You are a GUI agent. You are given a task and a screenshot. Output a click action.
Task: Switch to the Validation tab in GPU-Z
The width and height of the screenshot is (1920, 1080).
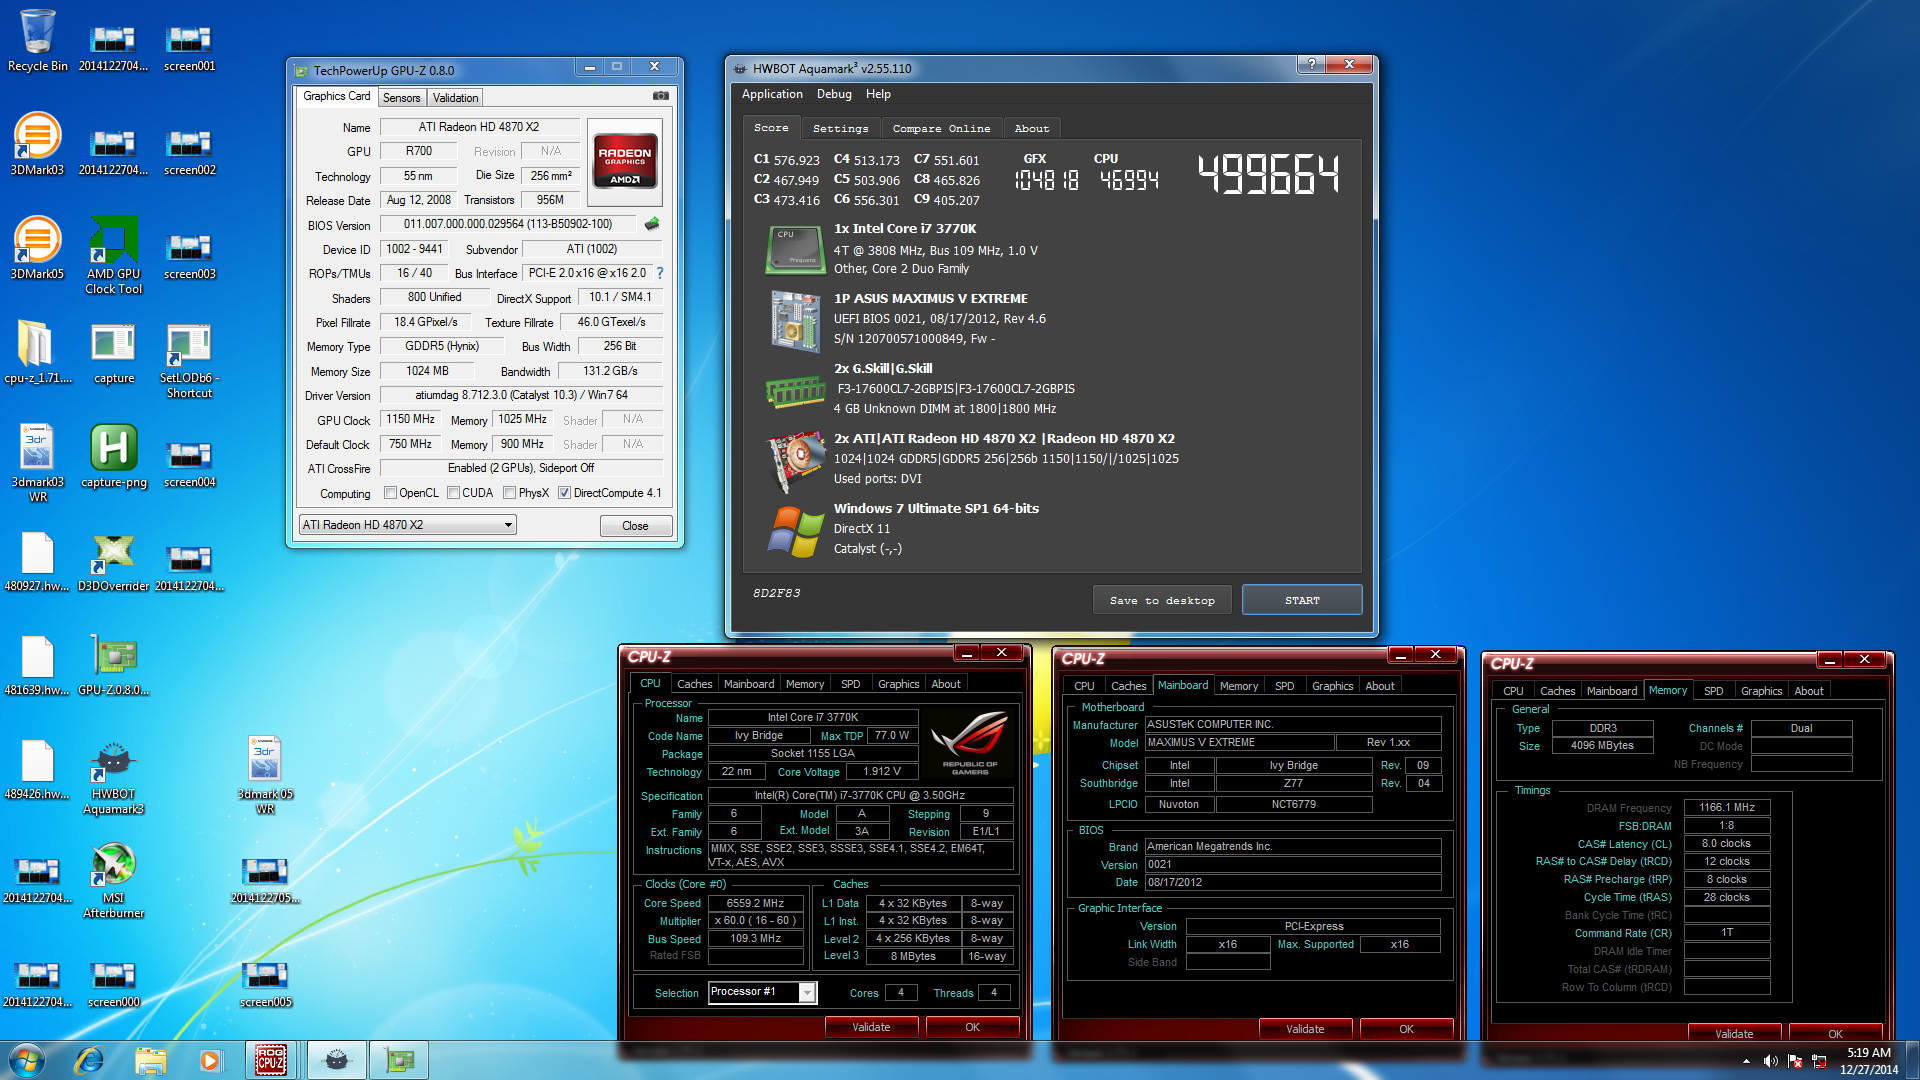pos(455,98)
